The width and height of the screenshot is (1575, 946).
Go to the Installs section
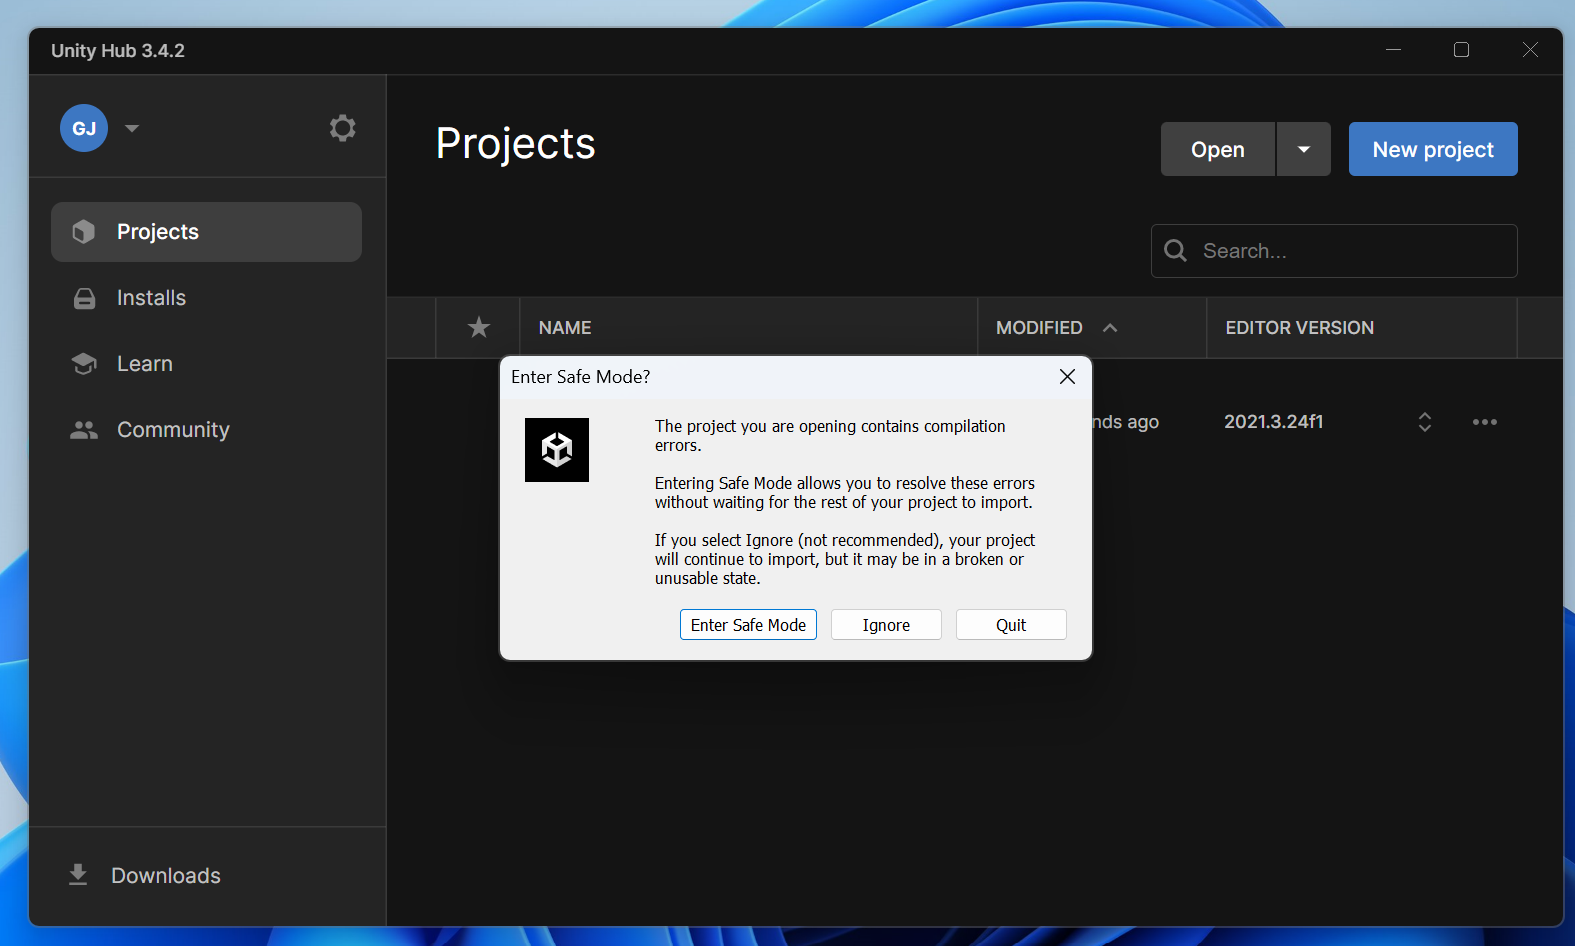pyautogui.click(x=206, y=298)
